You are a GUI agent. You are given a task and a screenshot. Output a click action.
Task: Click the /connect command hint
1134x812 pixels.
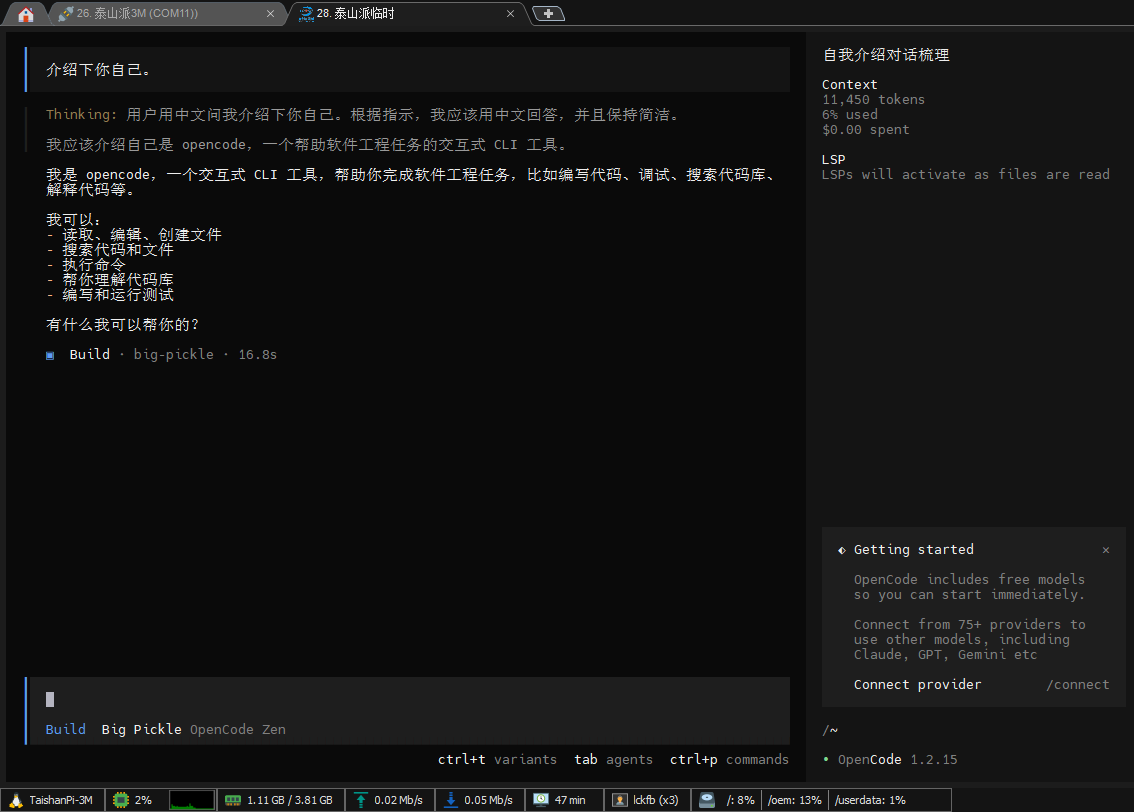tap(1078, 684)
